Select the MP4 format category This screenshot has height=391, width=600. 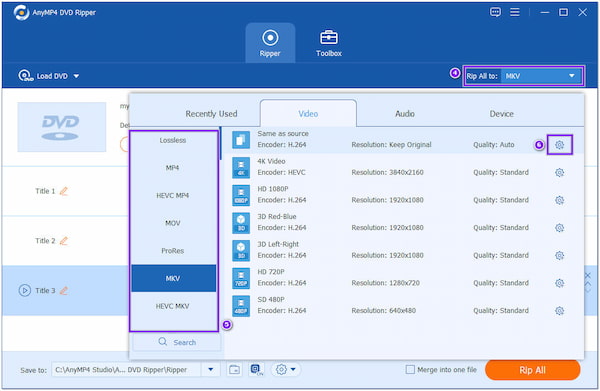click(173, 168)
